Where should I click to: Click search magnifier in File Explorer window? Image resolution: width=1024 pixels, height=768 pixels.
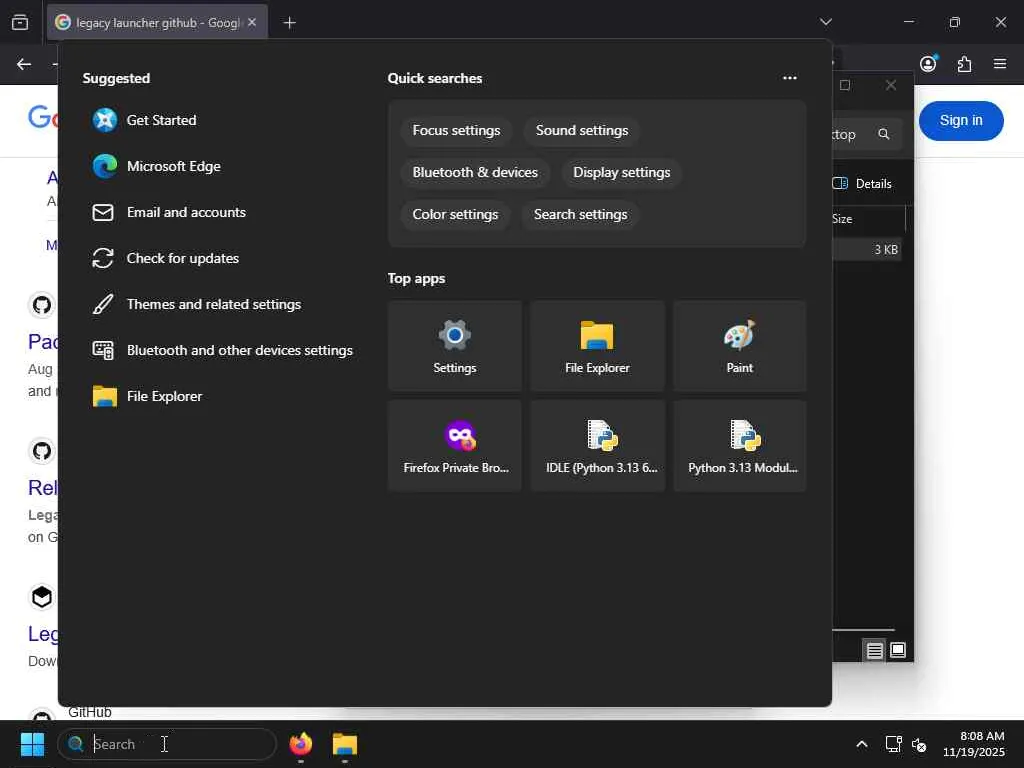point(884,135)
